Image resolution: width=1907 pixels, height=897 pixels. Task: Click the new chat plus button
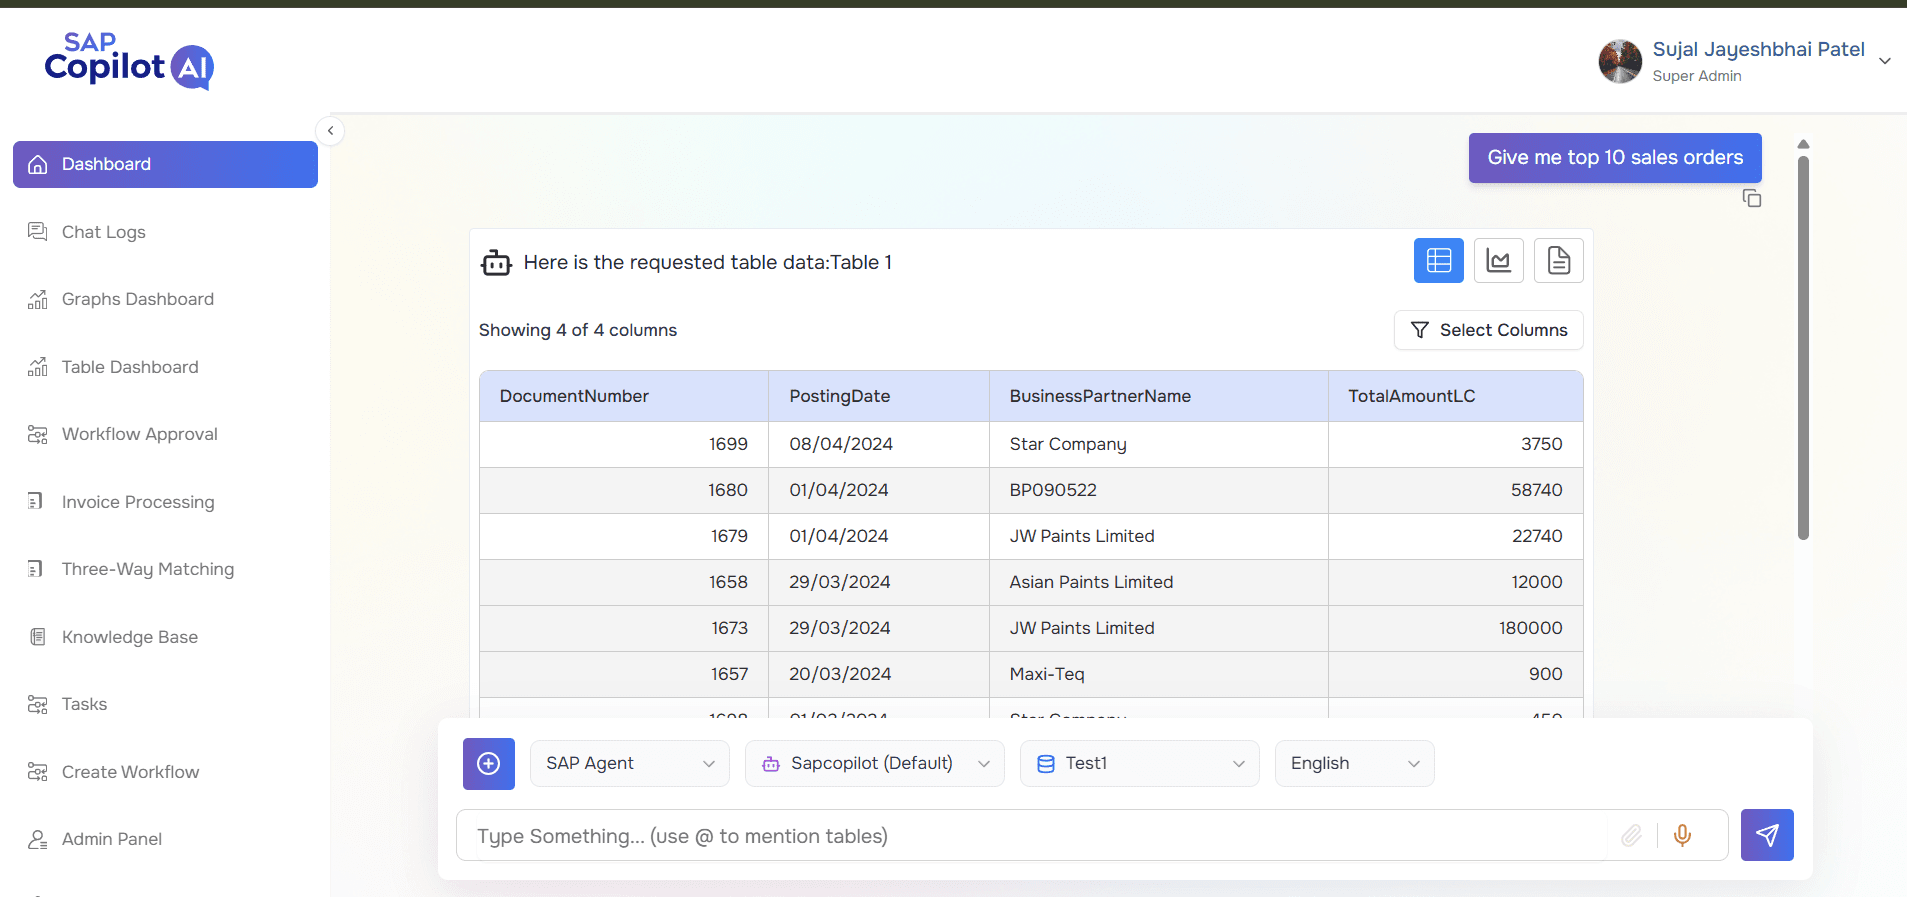[489, 764]
